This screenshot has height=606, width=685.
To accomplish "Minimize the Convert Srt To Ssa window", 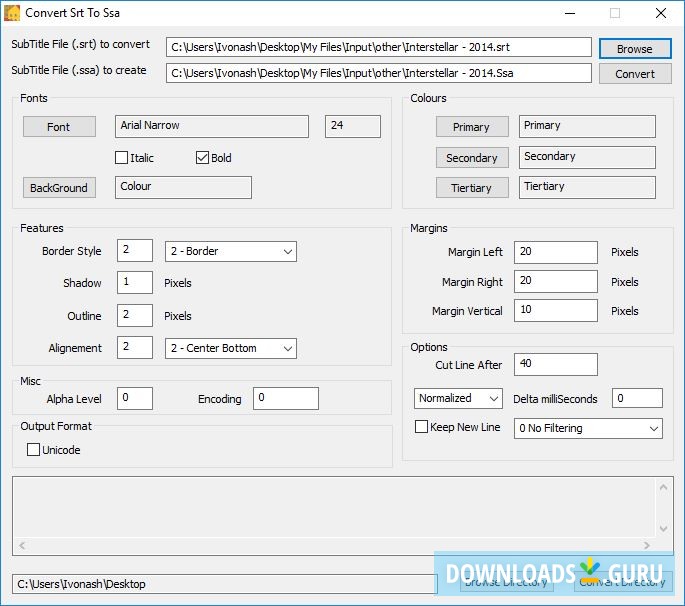I will pos(570,13).
